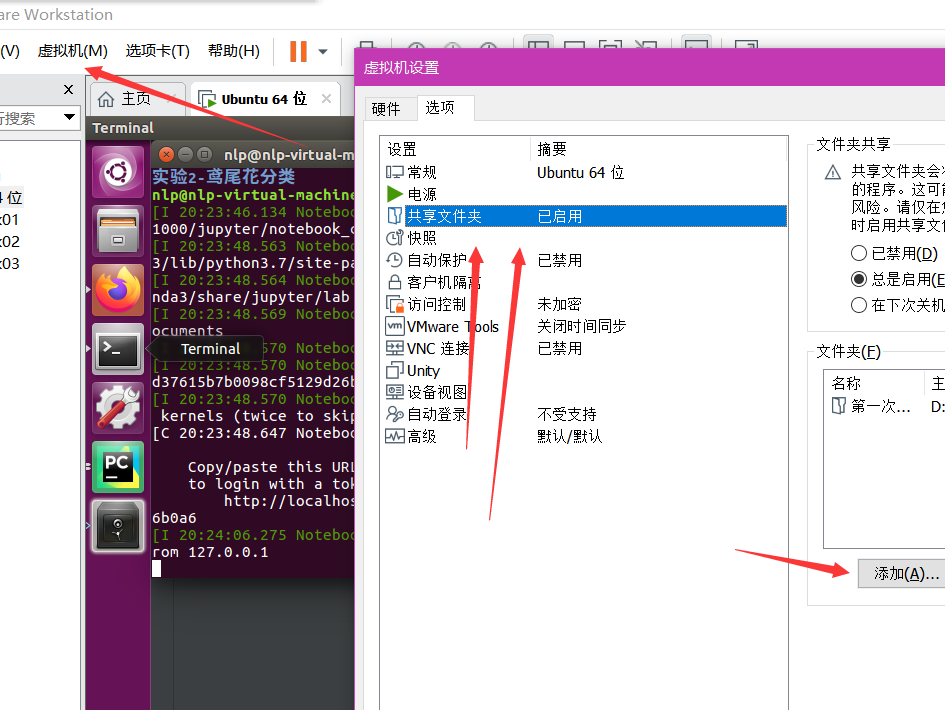Select 快照 snapshot settings row
Image resolution: width=945 pixels, height=710 pixels.
583,238
